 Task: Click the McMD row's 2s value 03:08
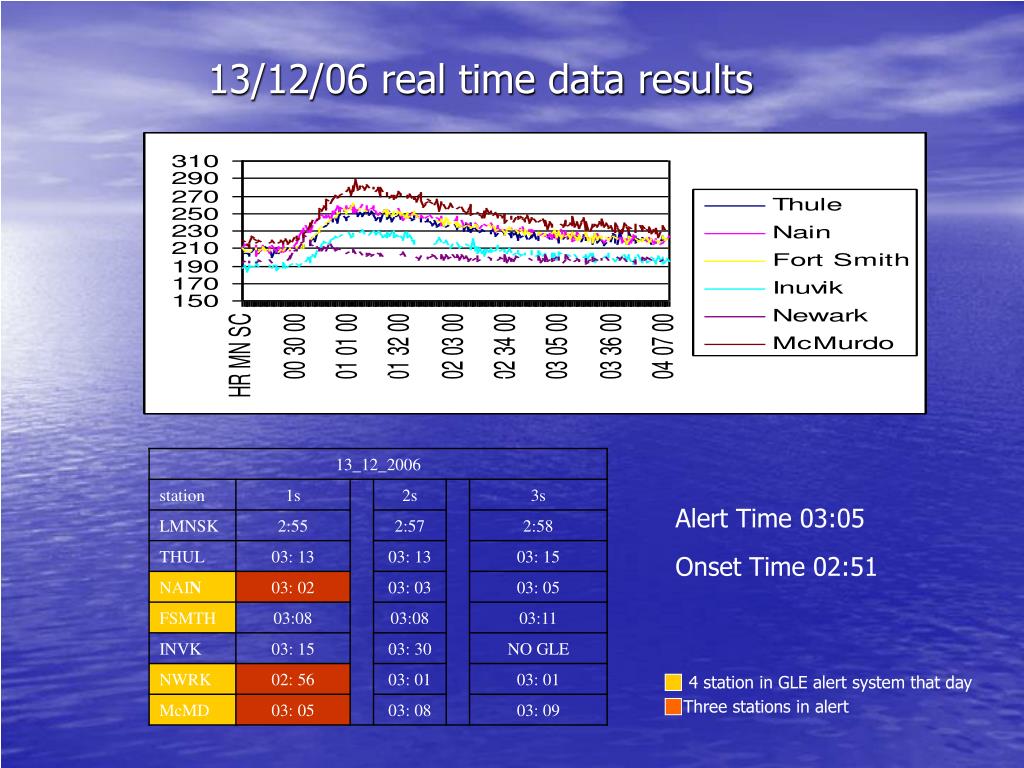pyautogui.click(x=409, y=710)
